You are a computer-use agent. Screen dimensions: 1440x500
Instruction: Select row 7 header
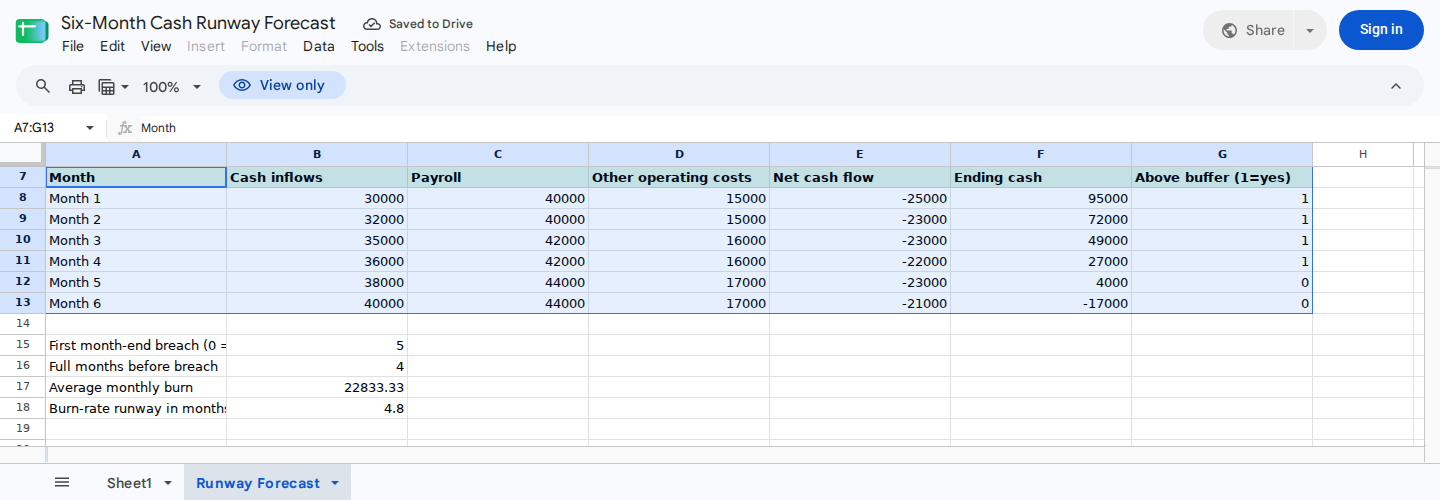point(23,177)
